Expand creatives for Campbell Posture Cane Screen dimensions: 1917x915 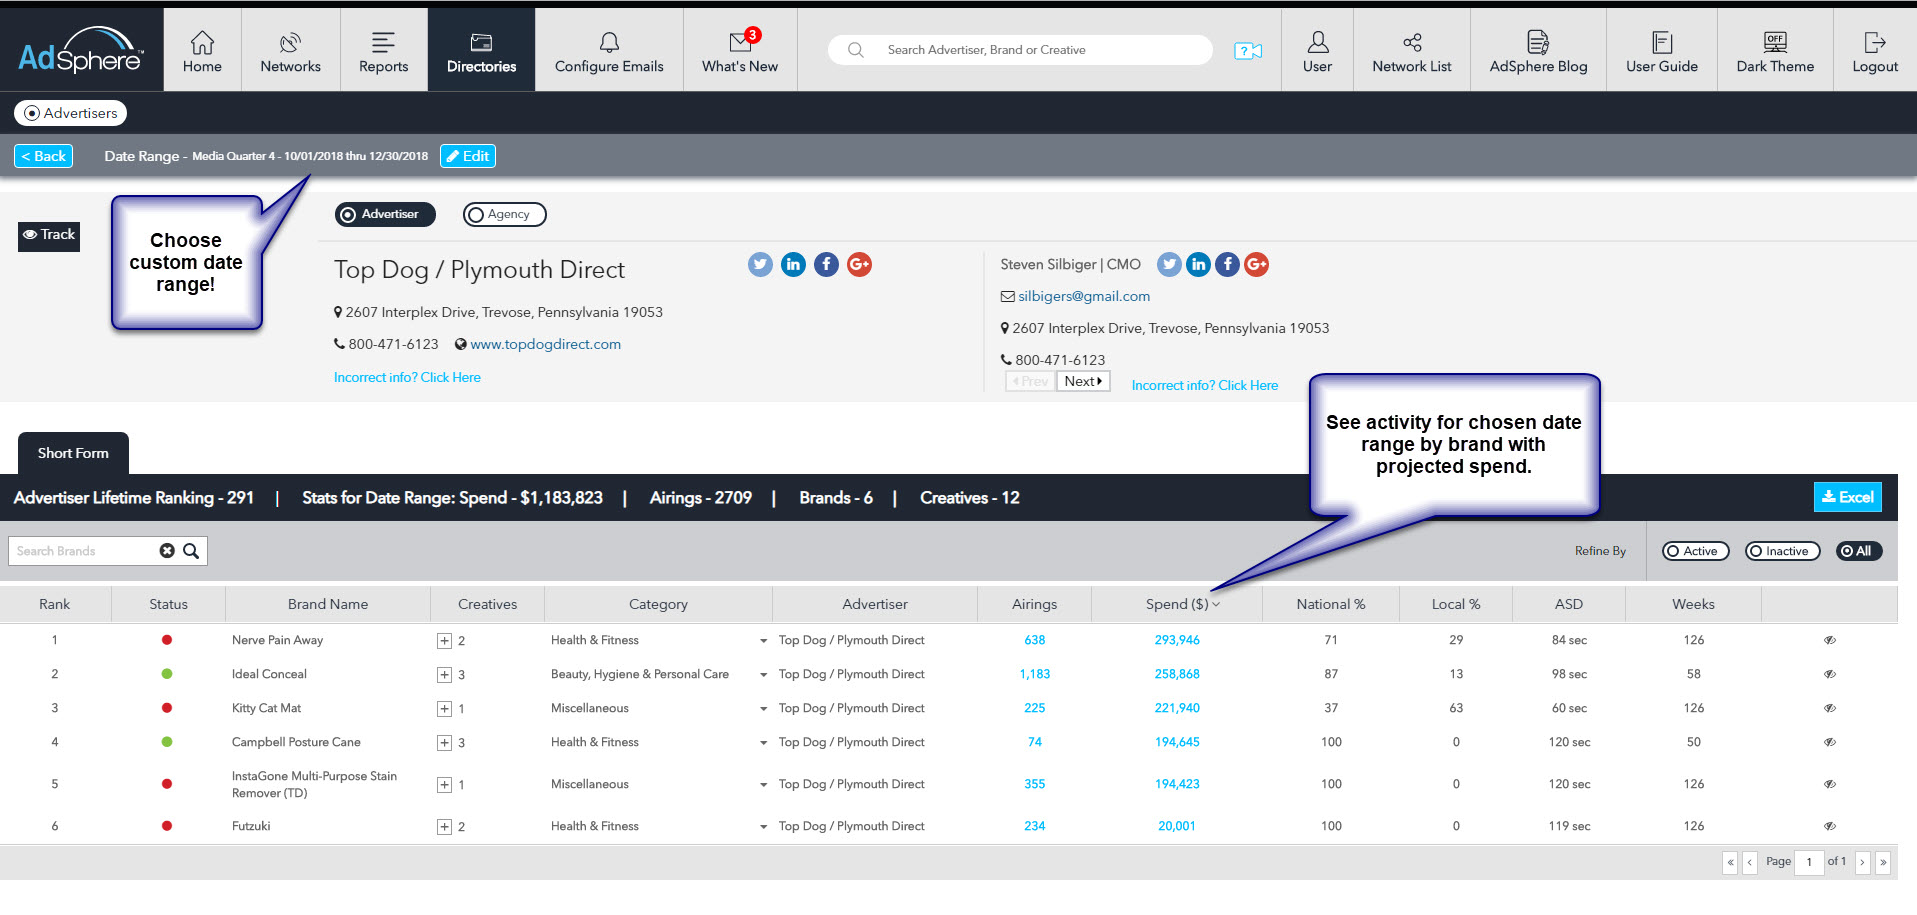pyautogui.click(x=444, y=743)
